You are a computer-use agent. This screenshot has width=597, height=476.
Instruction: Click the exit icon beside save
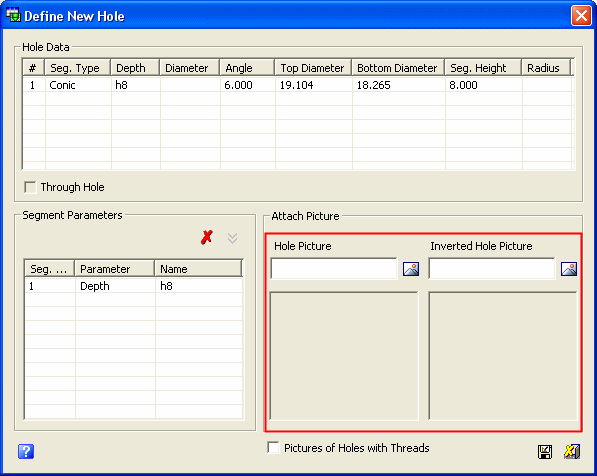click(x=572, y=452)
